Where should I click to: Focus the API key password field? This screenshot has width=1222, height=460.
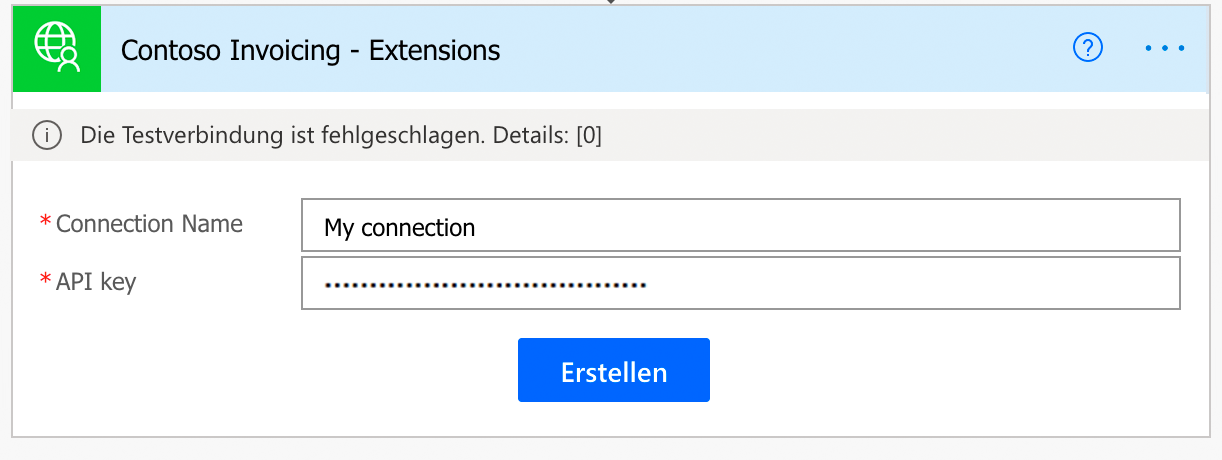tap(740, 284)
